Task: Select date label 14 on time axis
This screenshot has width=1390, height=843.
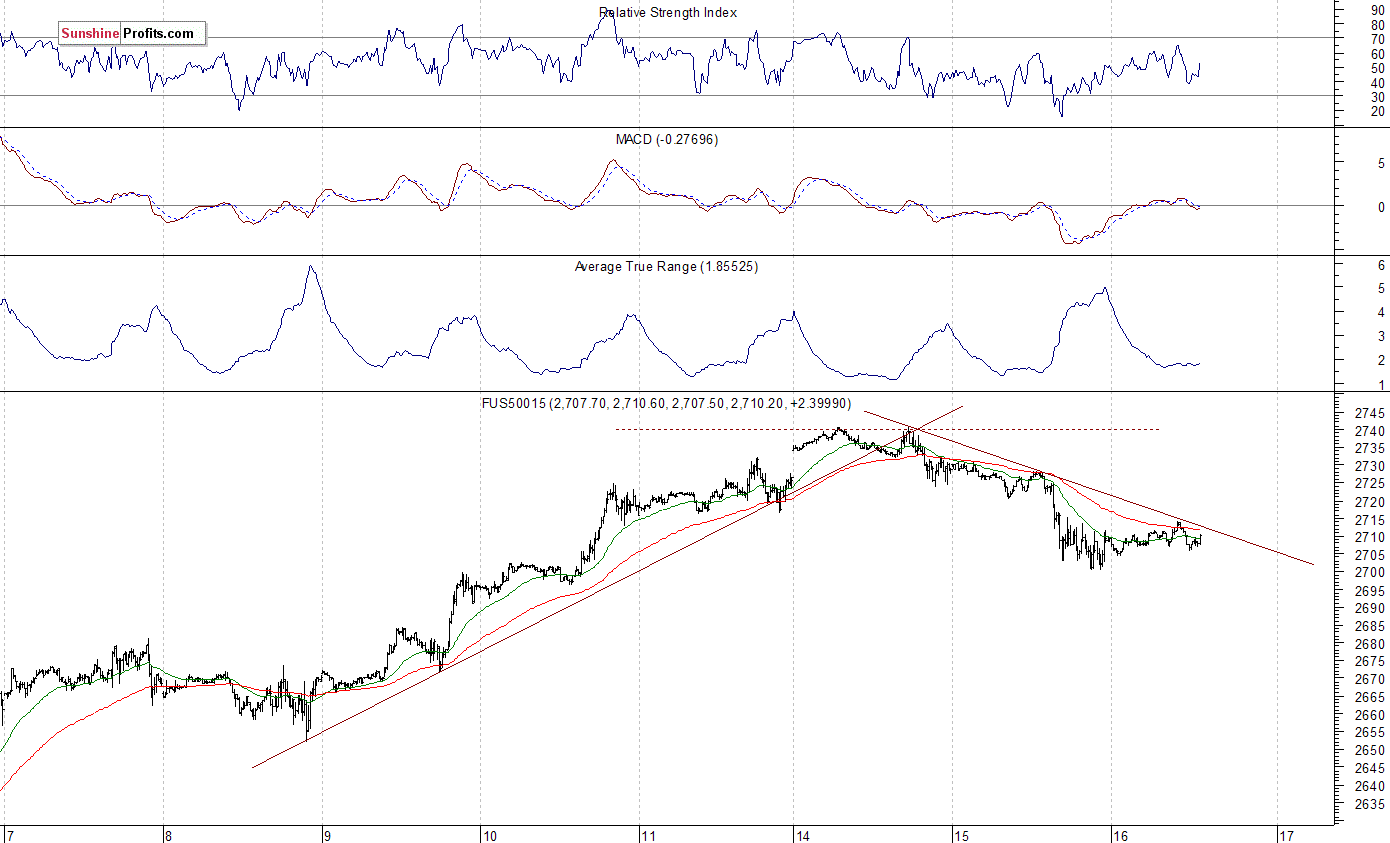Action: (802, 834)
